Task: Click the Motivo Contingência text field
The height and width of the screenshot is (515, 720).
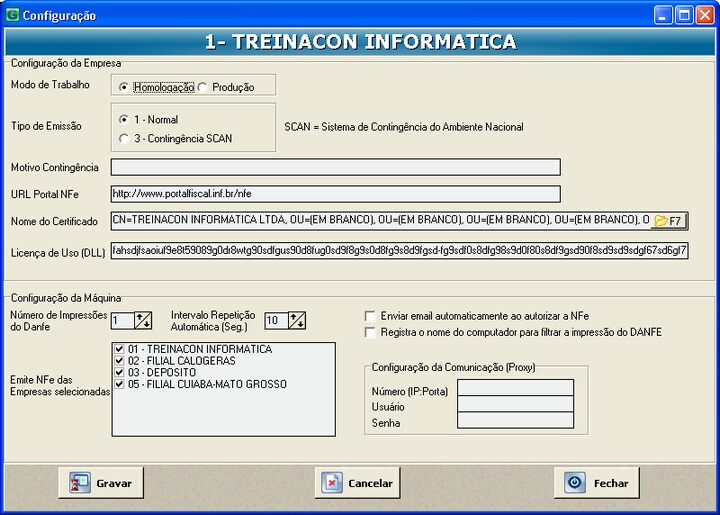Action: (335, 167)
